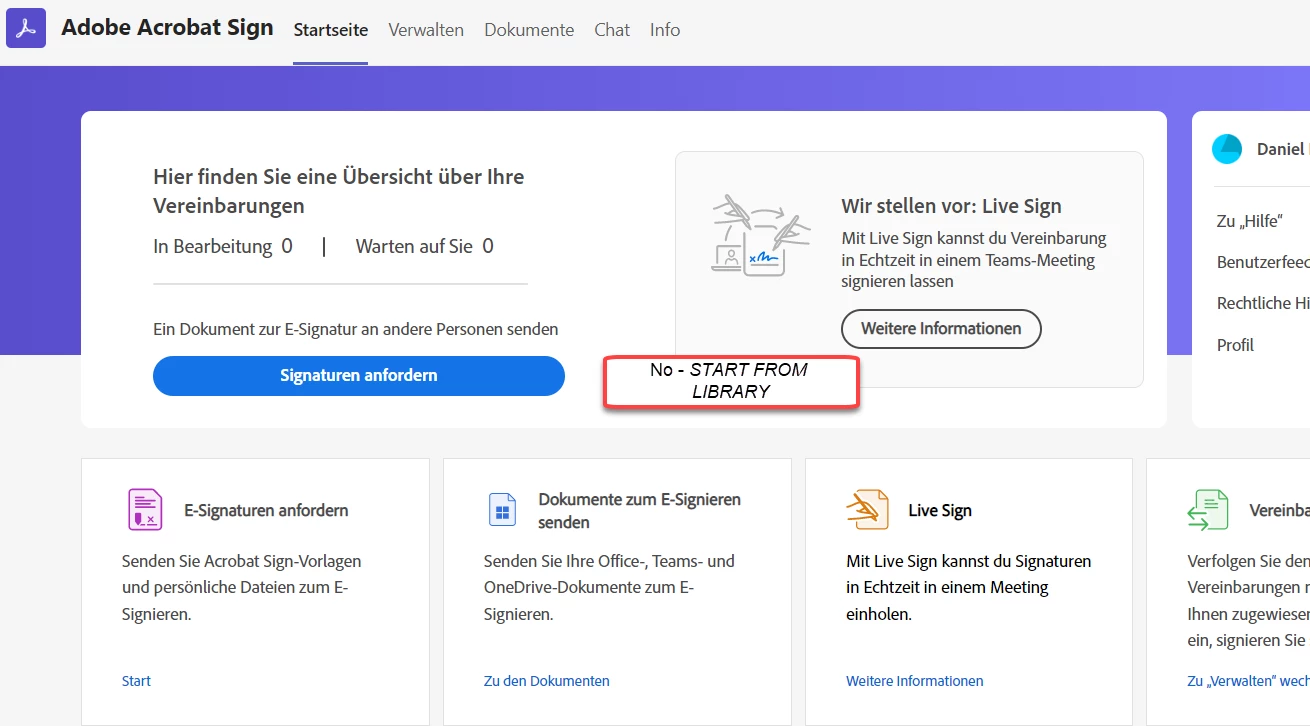The height and width of the screenshot is (726, 1310).
Task: Click the Adobe Acrobat Sign logo icon
Action: (26, 28)
